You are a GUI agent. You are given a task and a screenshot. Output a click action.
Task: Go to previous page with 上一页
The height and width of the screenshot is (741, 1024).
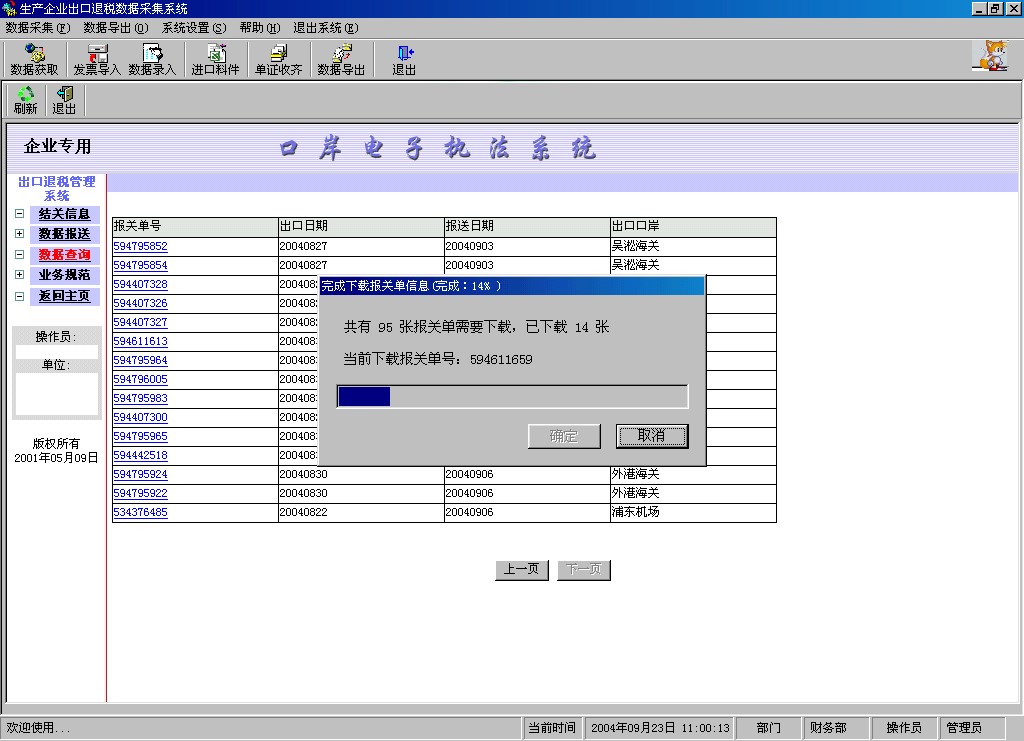[x=522, y=570]
